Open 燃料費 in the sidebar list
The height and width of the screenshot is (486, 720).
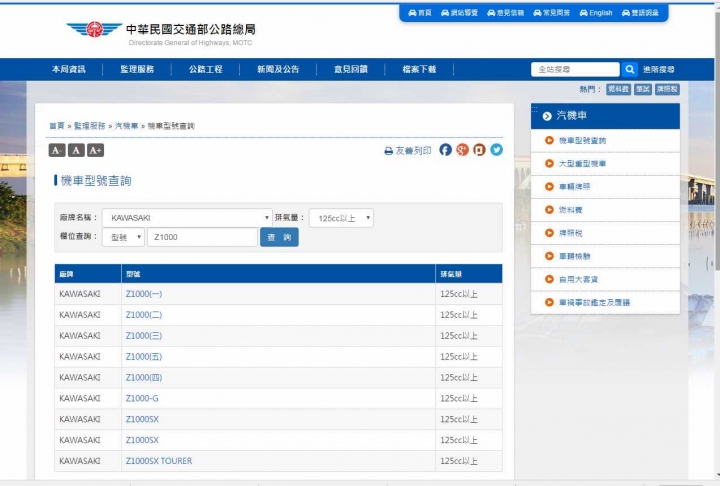point(570,210)
